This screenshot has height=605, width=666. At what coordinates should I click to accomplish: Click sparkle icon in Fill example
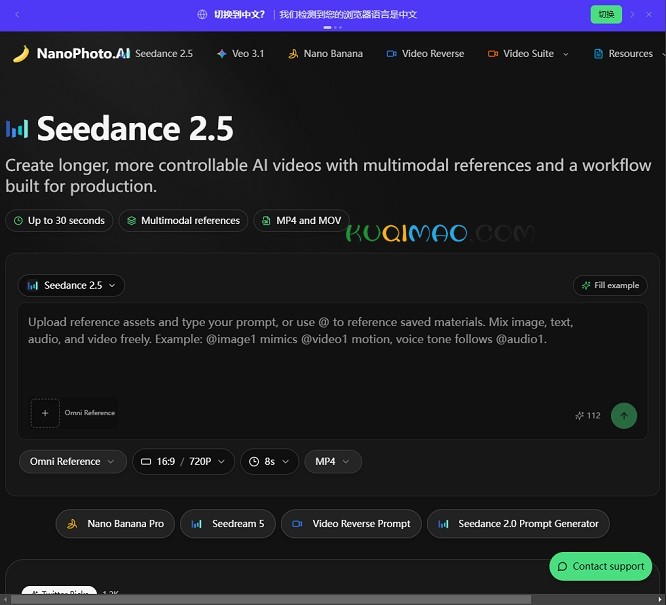click(586, 285)
